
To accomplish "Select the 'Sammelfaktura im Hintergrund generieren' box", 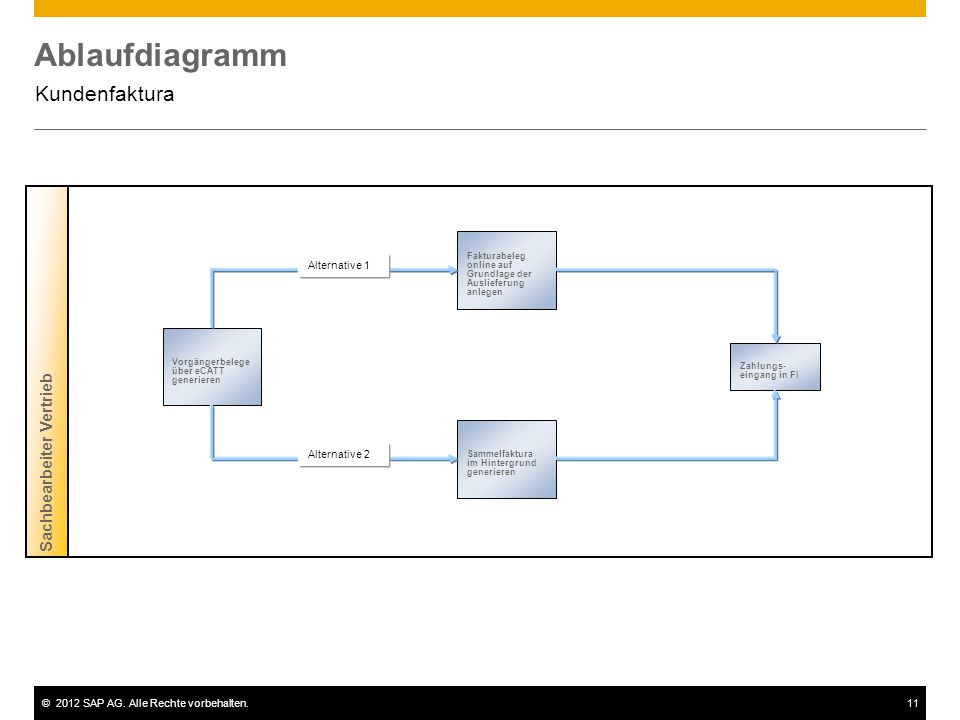I will pos(507,459).
